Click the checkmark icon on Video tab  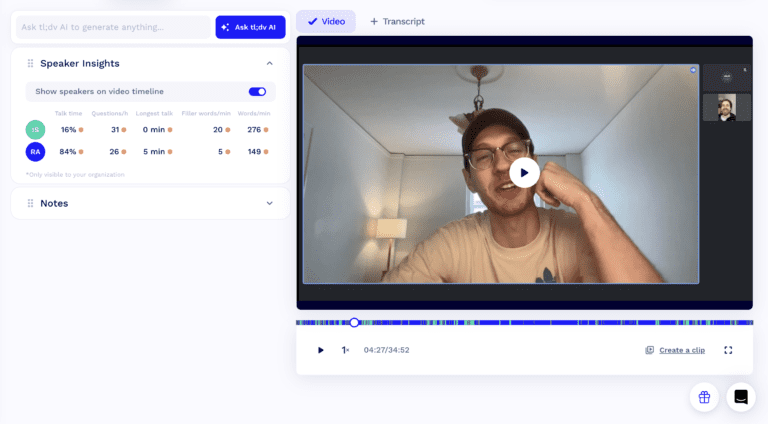(x=312, y=22)
